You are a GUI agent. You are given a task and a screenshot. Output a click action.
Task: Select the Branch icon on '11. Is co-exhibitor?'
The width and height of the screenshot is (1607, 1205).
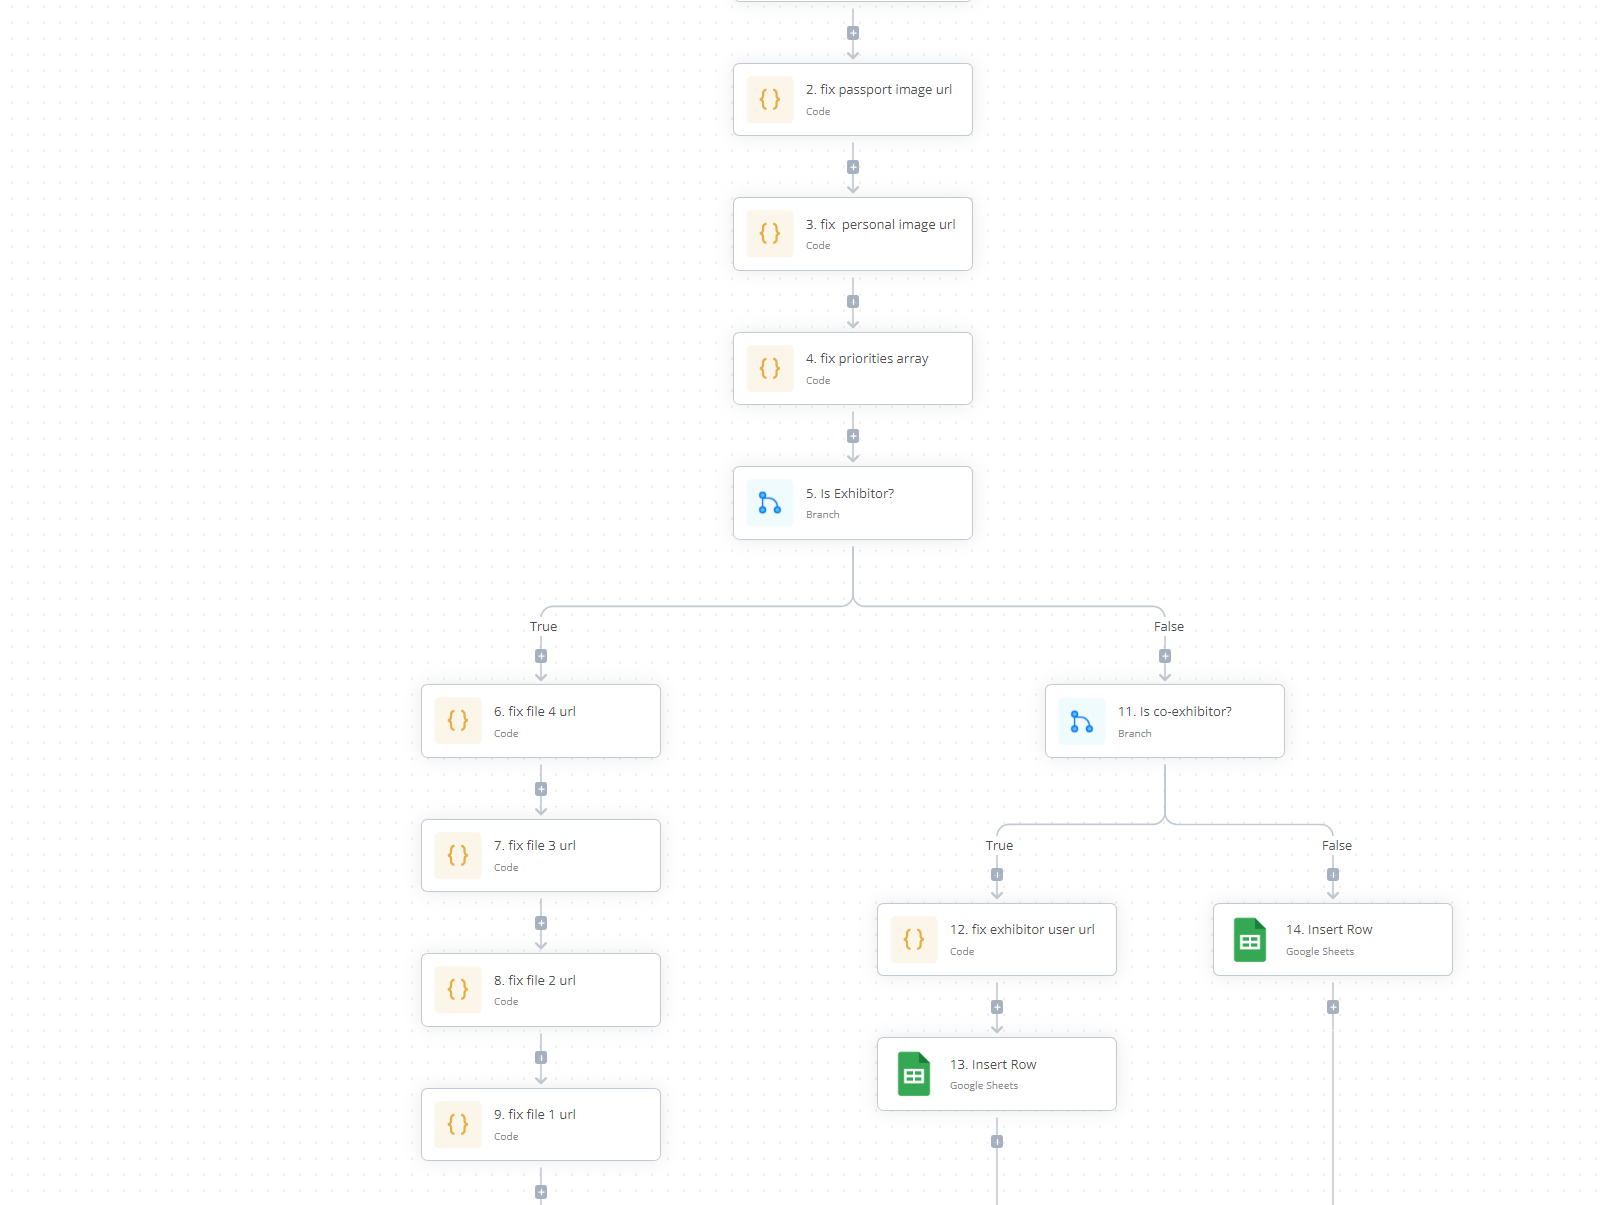(x=1081, y=720)
